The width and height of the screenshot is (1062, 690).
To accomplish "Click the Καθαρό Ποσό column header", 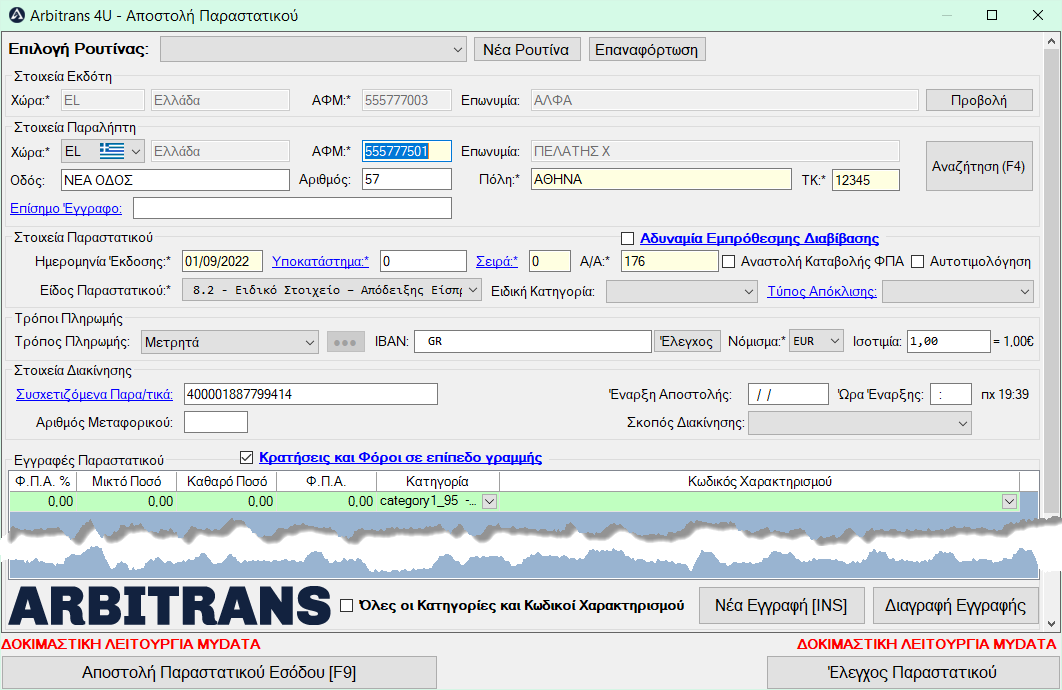I will point(227,481).
